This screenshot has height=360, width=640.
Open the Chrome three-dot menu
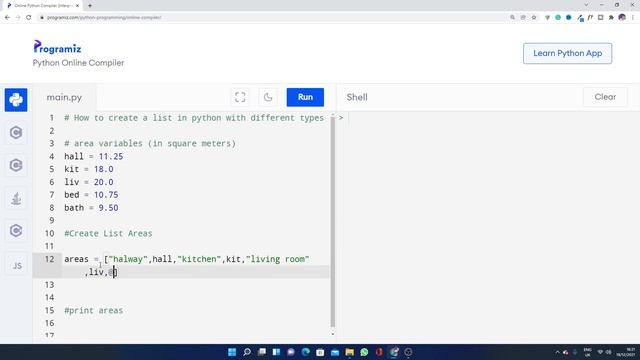633,18
